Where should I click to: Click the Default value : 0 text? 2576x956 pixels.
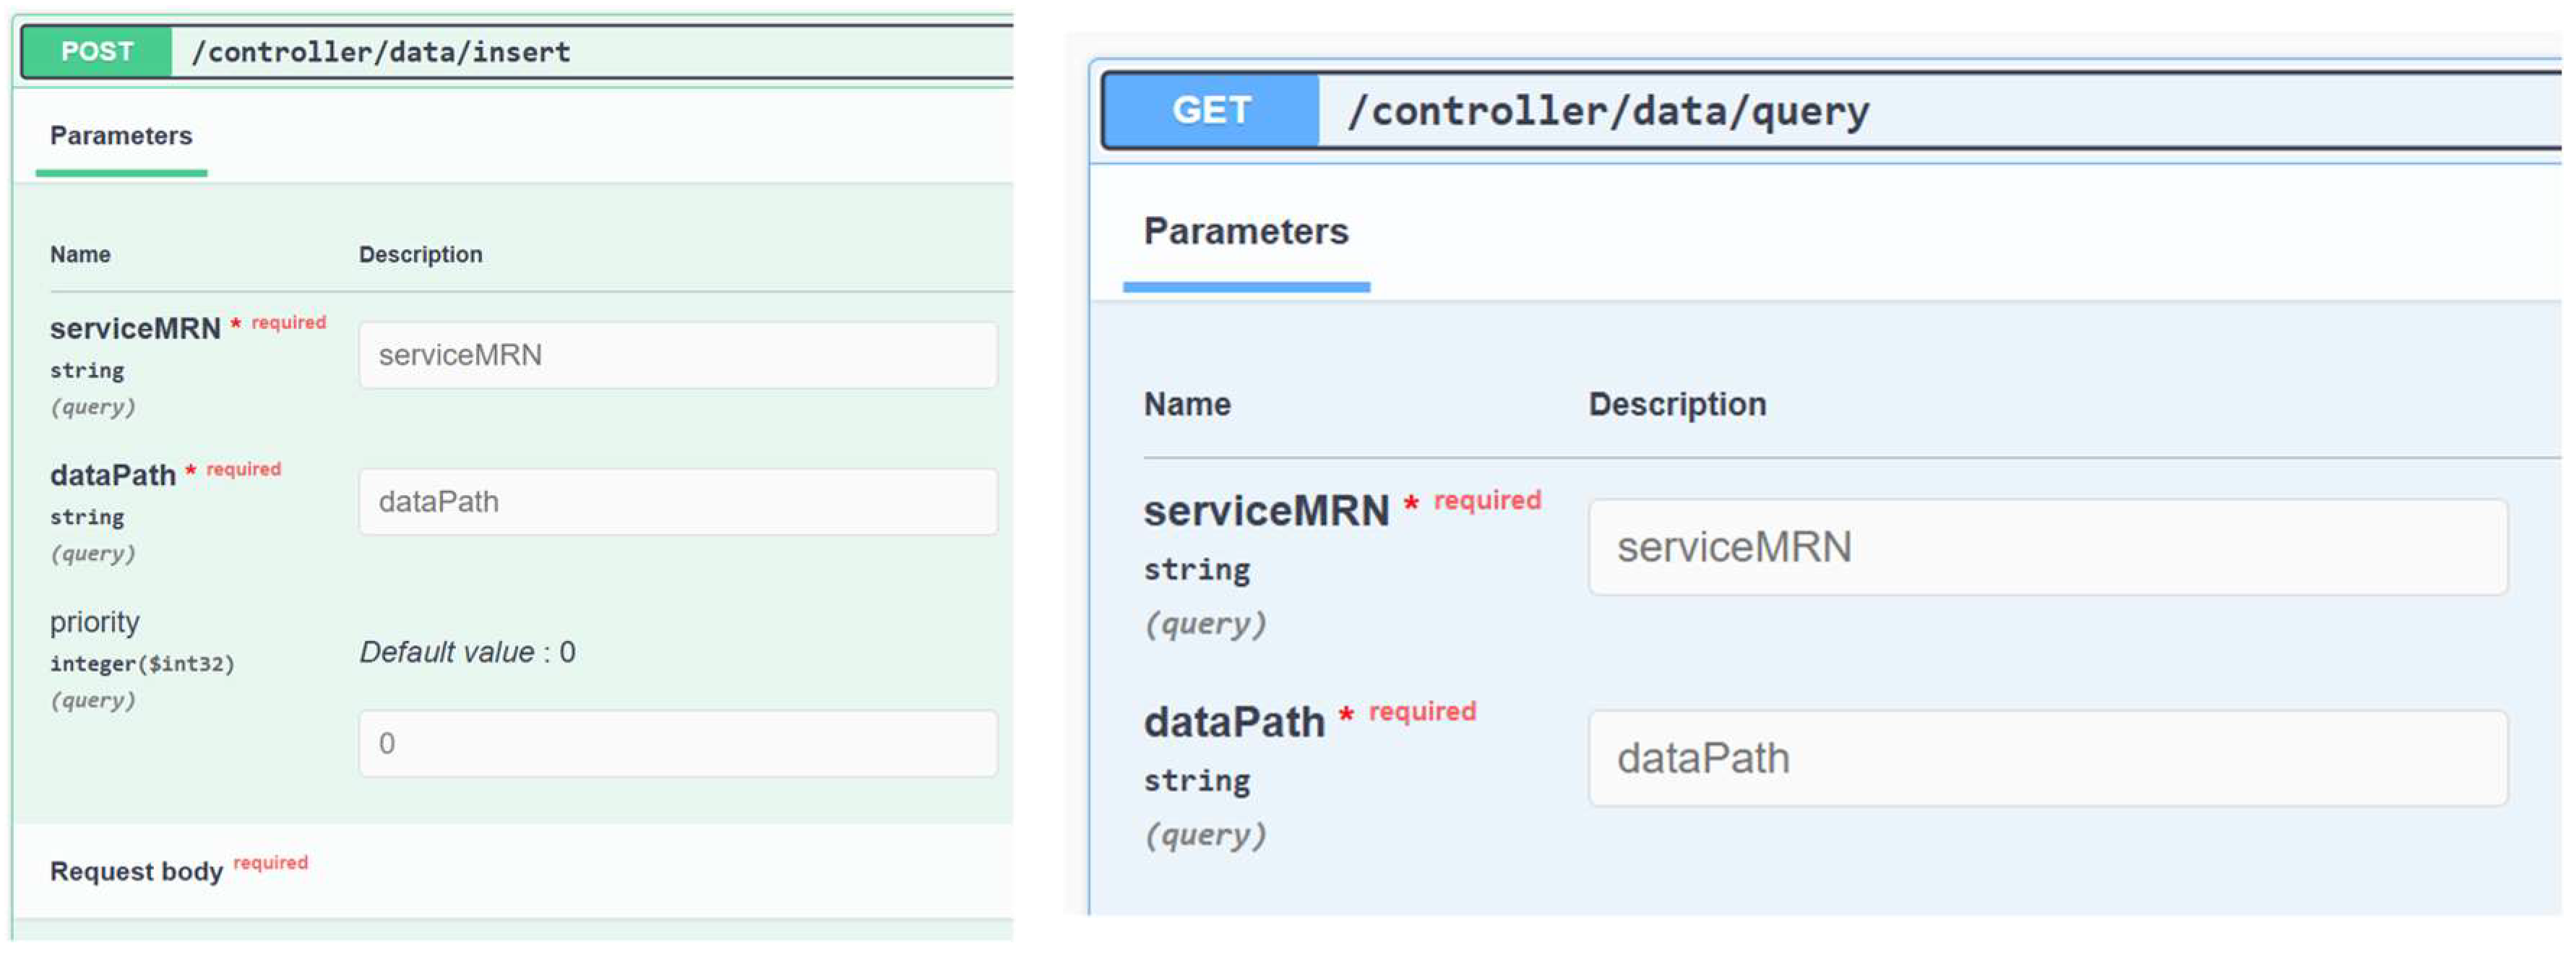point(467,652)
